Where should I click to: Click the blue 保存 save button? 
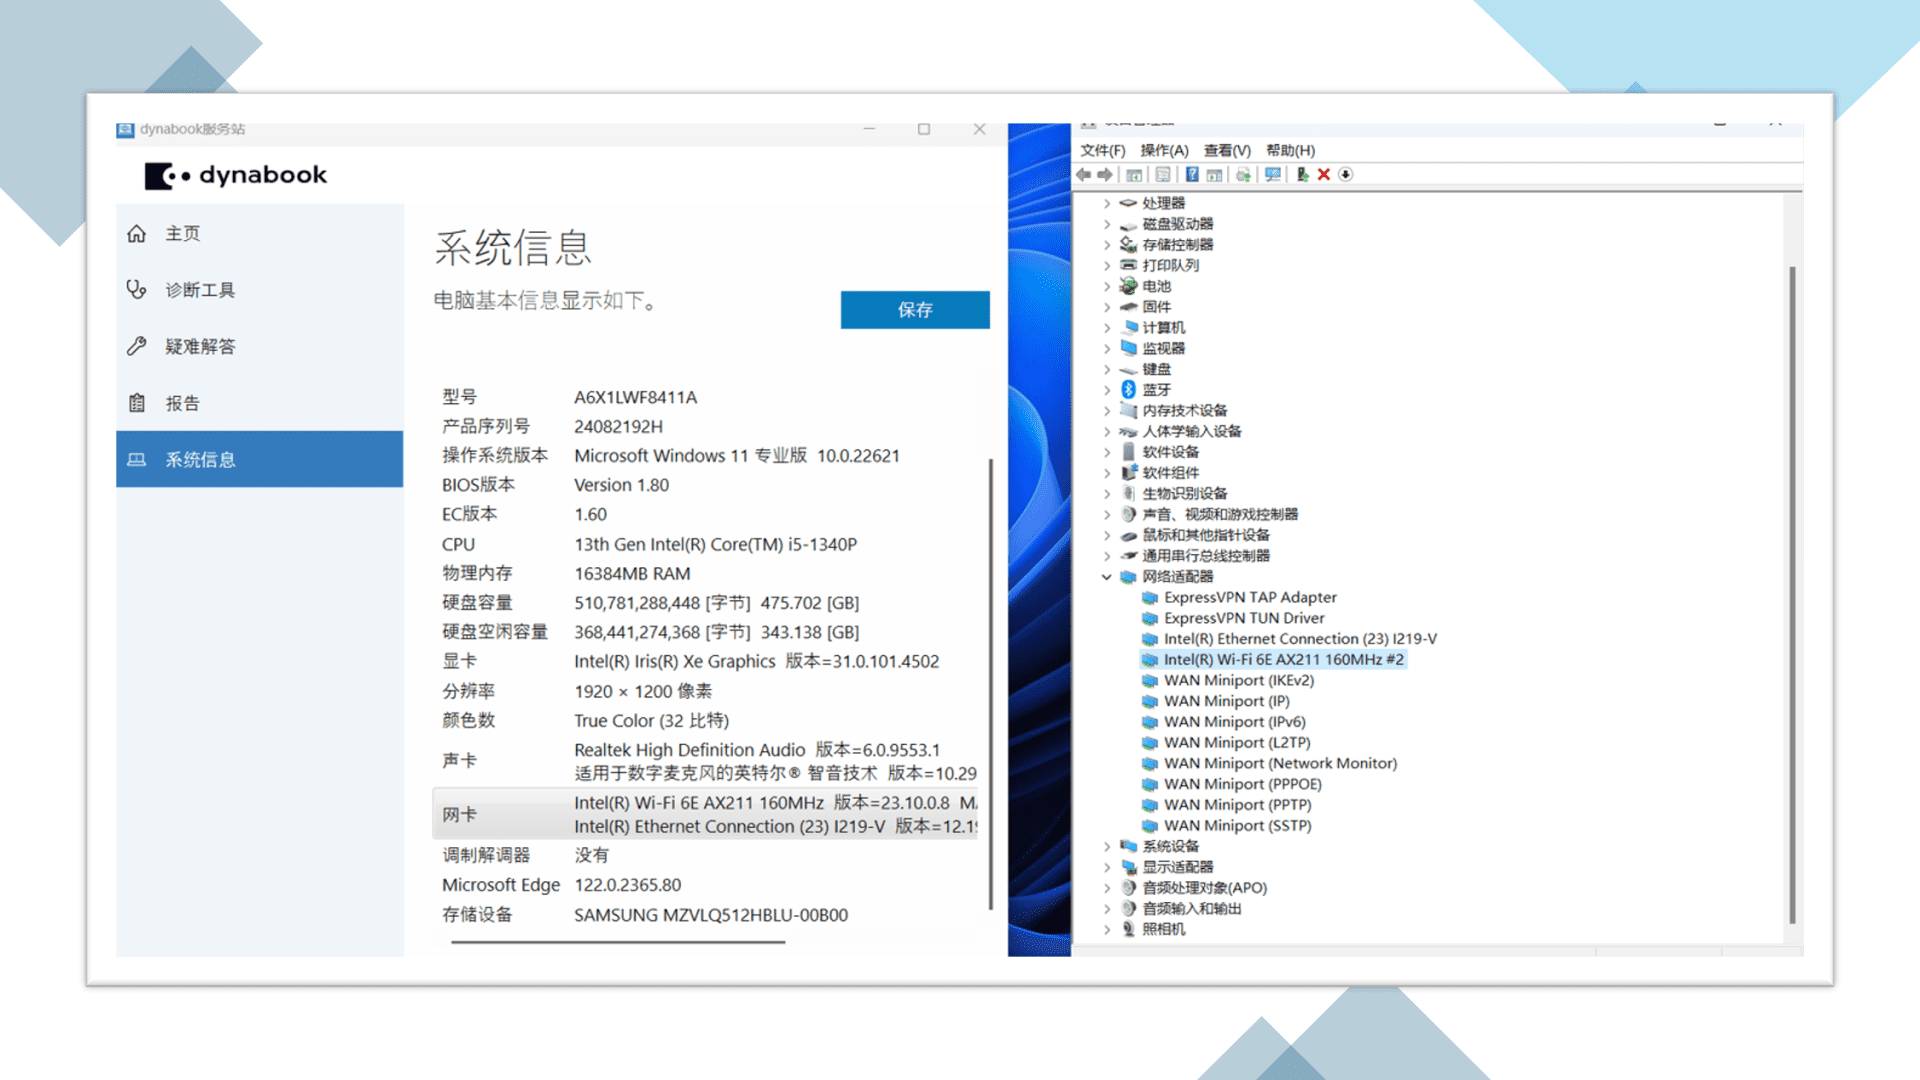(x=914, y=310)
